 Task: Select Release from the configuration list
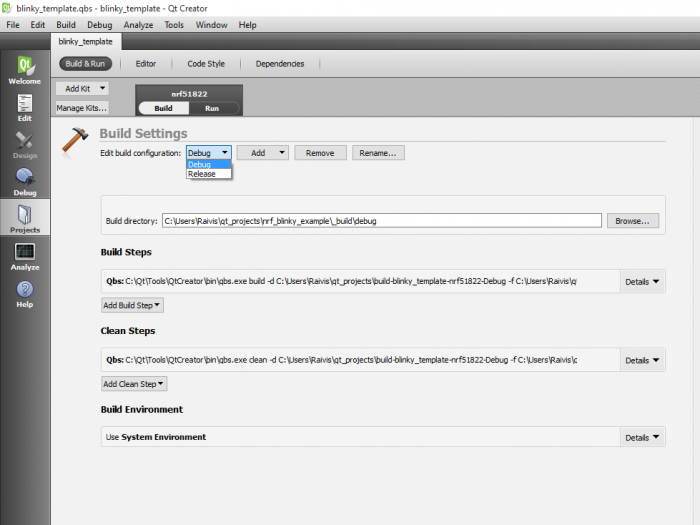click(202, 174)
